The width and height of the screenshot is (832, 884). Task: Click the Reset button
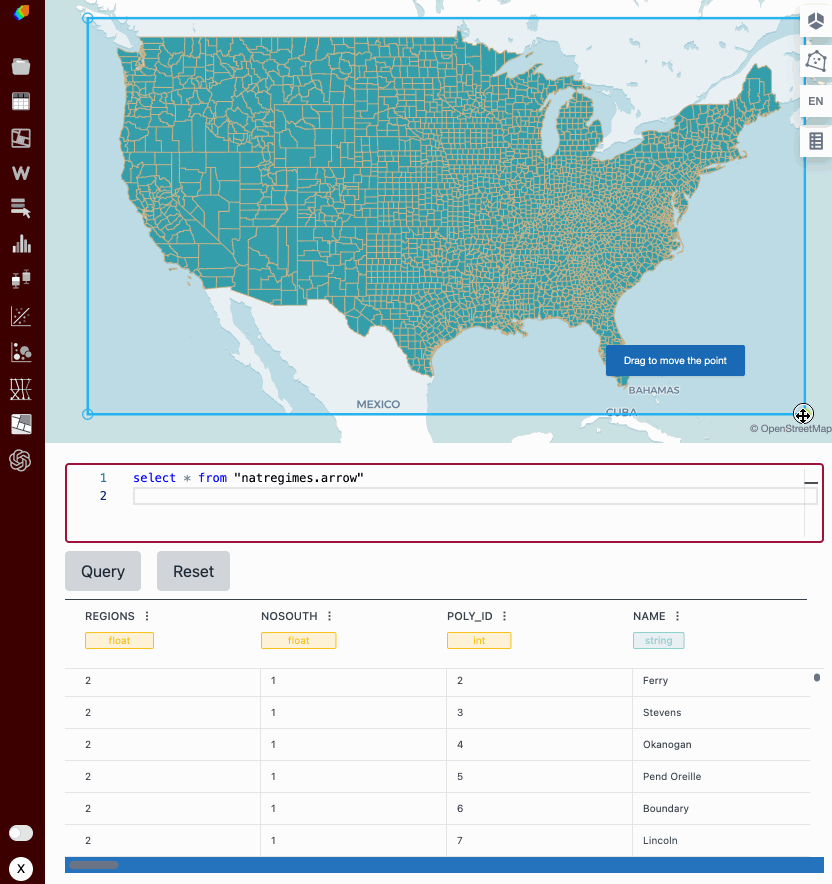[x=193, y=571]
